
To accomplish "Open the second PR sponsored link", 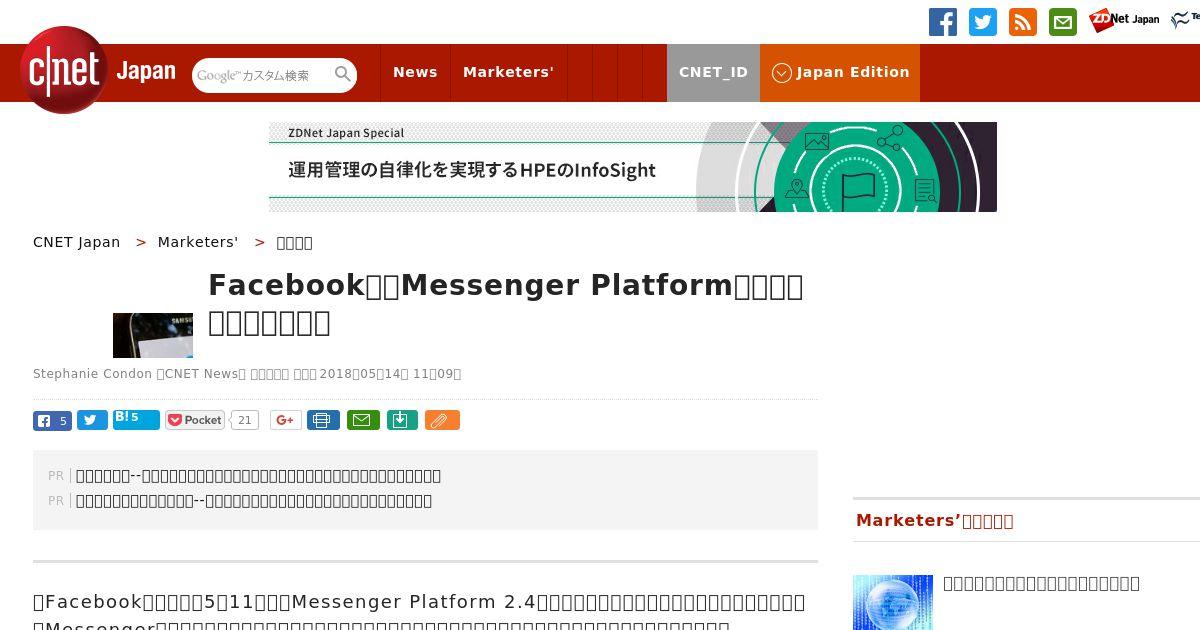I will 254,501.
